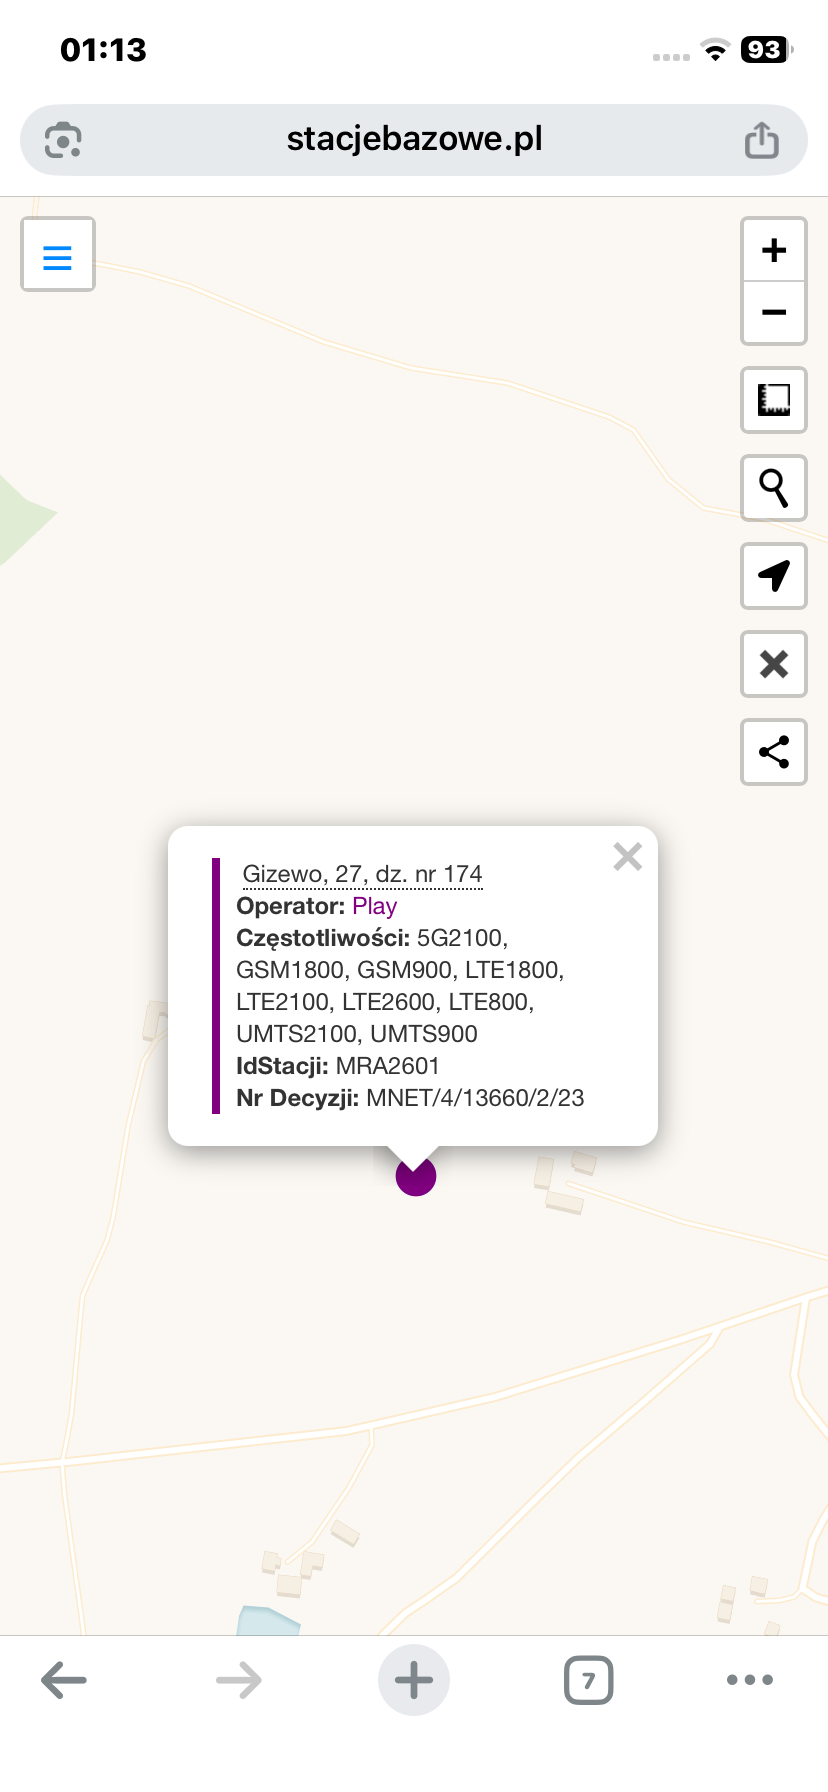Follow the Play operator link
Screen dimensions: 828x1792
(x=375, y=906)
